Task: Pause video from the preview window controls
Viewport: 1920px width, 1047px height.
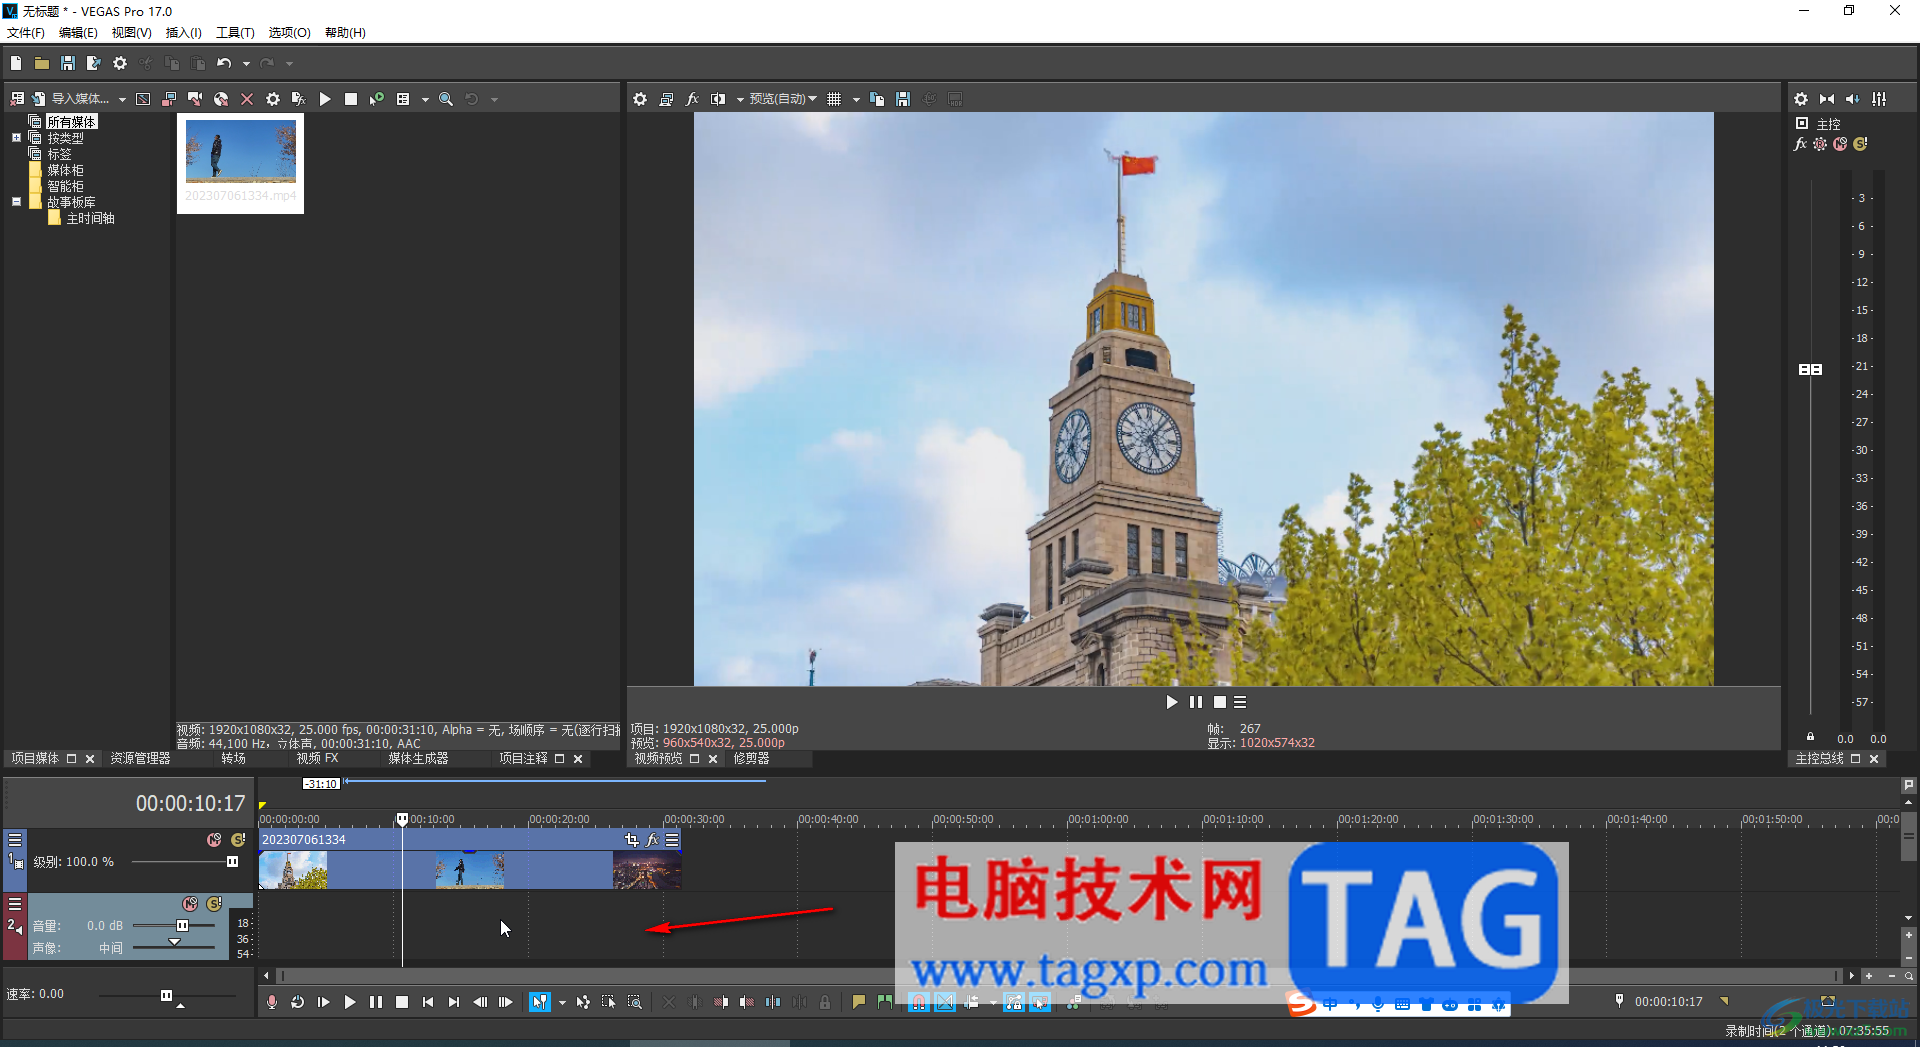Action: pyautogui.click(x=1195, y=702)
